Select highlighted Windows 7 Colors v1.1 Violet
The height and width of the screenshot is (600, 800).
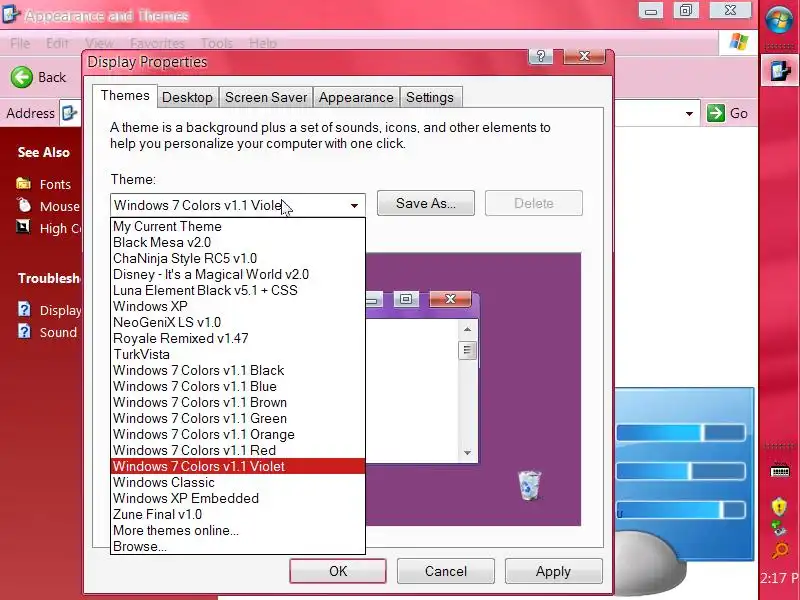click(x=238, y=466)
